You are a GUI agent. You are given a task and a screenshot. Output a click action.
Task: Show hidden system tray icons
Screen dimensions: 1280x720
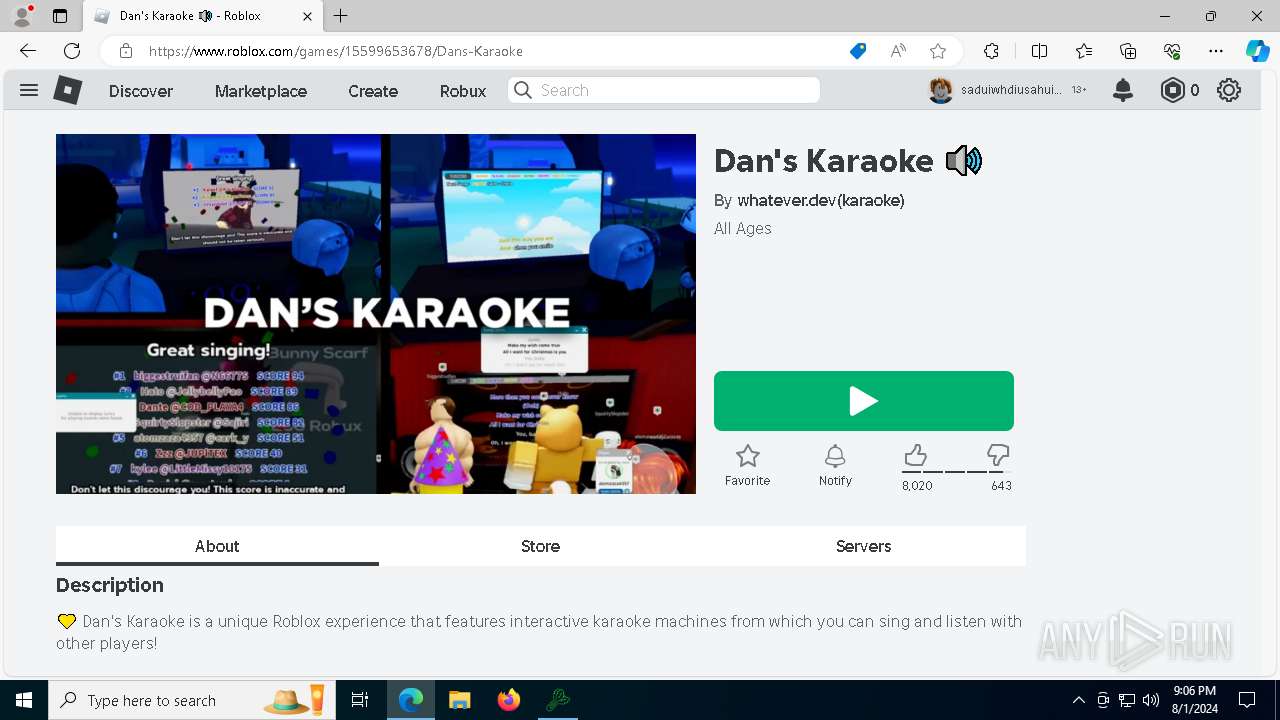point(1078,700)
